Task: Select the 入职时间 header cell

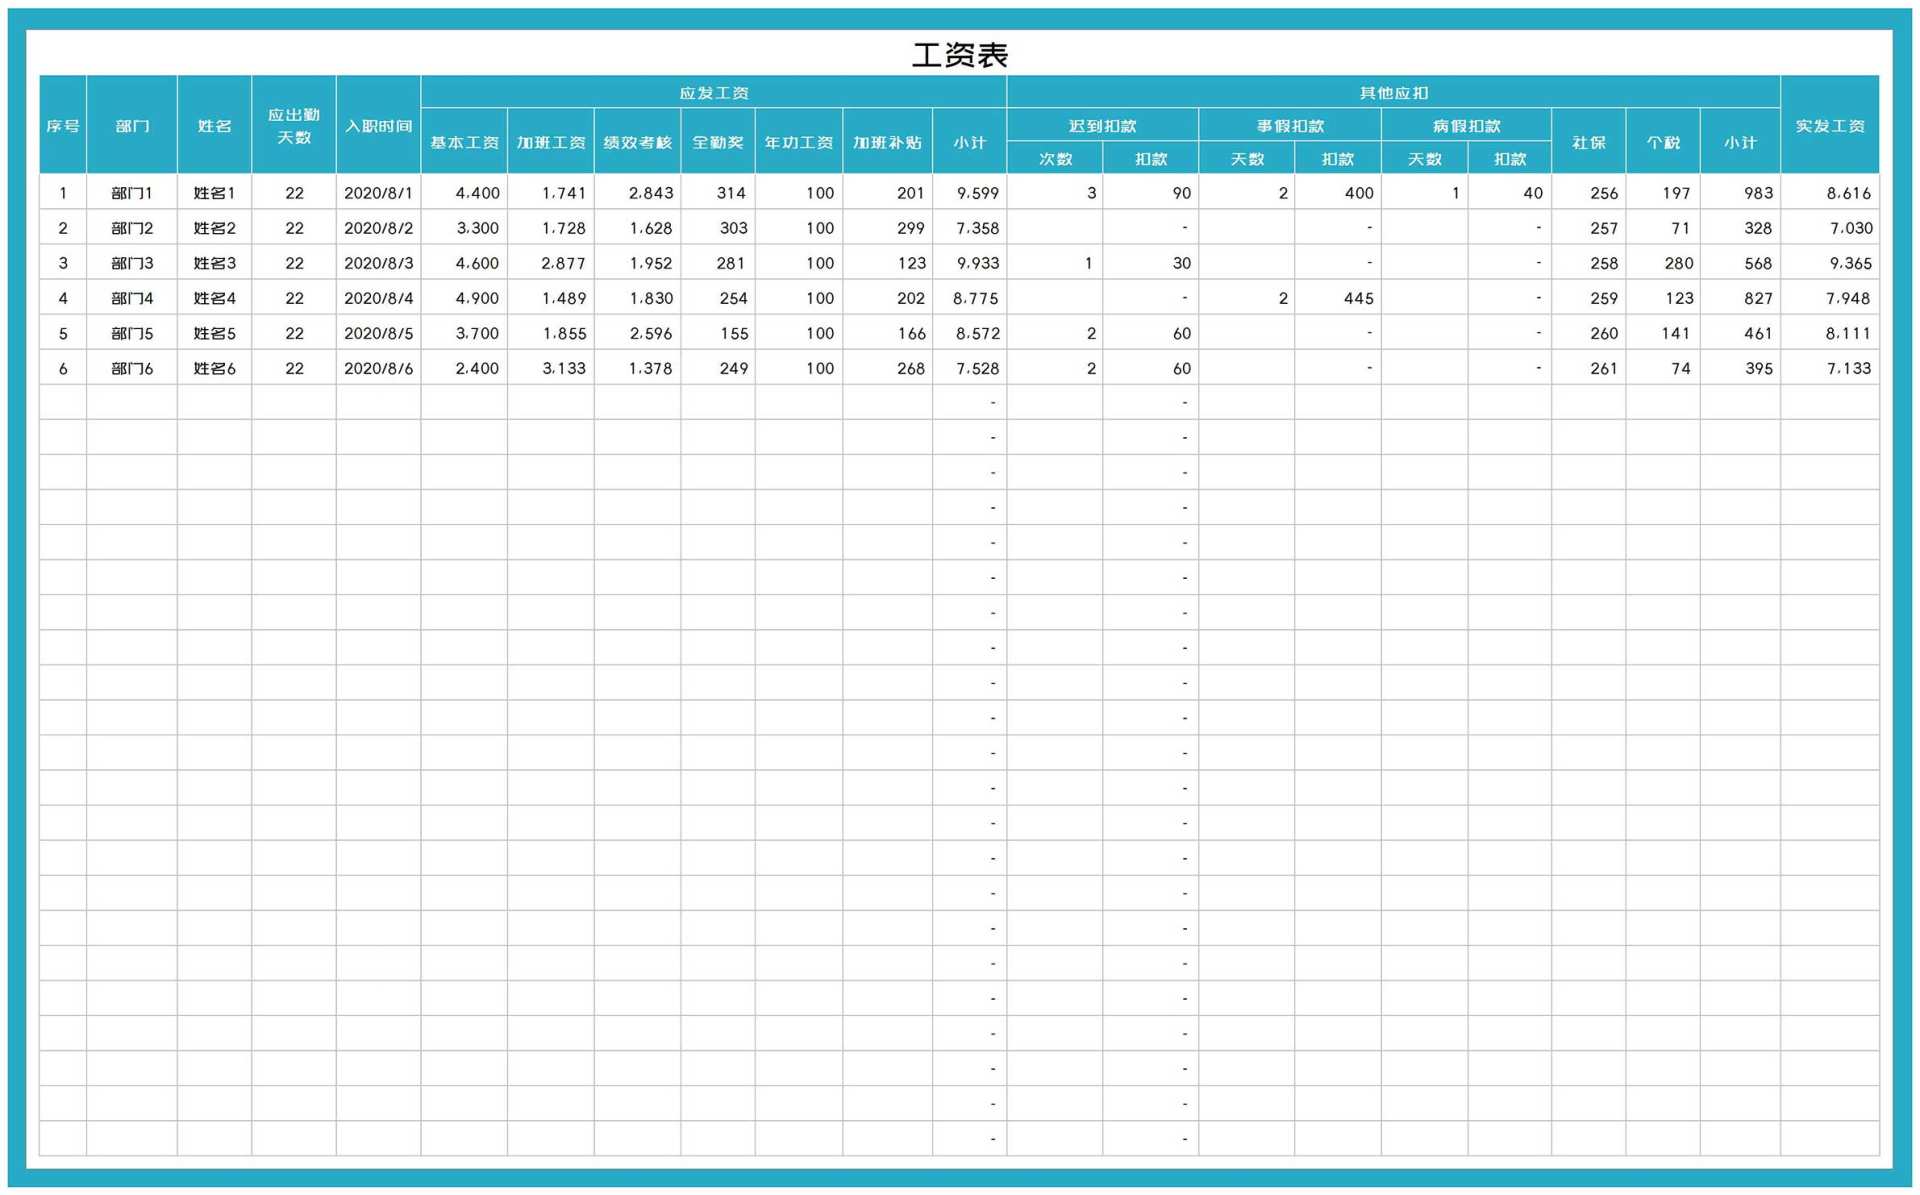Action: pos(379,125)
